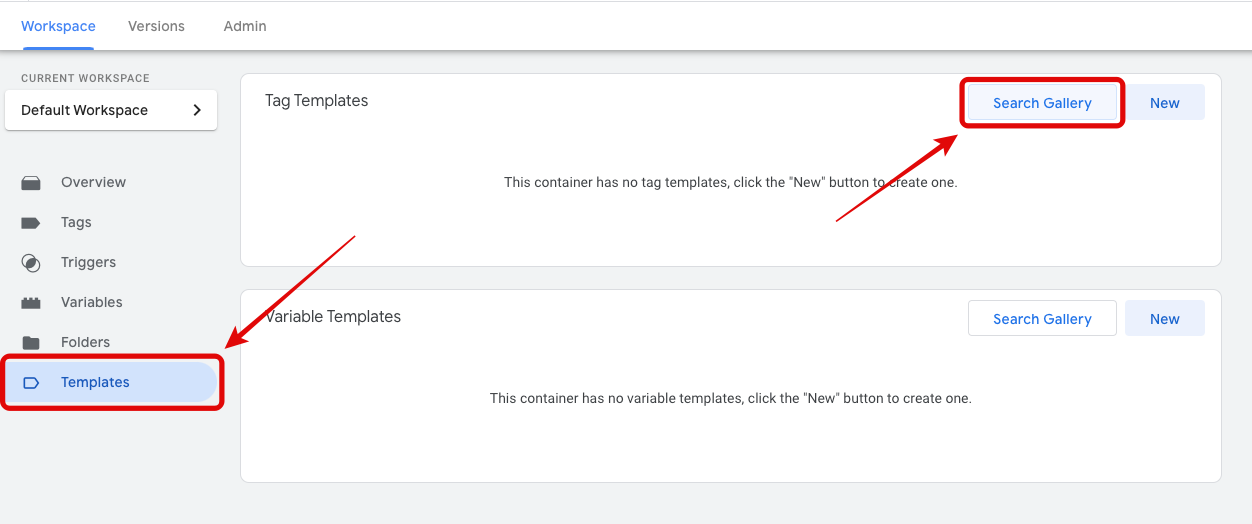
Task: Click the Tags label-shaped icon
Action: click(31, 223)
